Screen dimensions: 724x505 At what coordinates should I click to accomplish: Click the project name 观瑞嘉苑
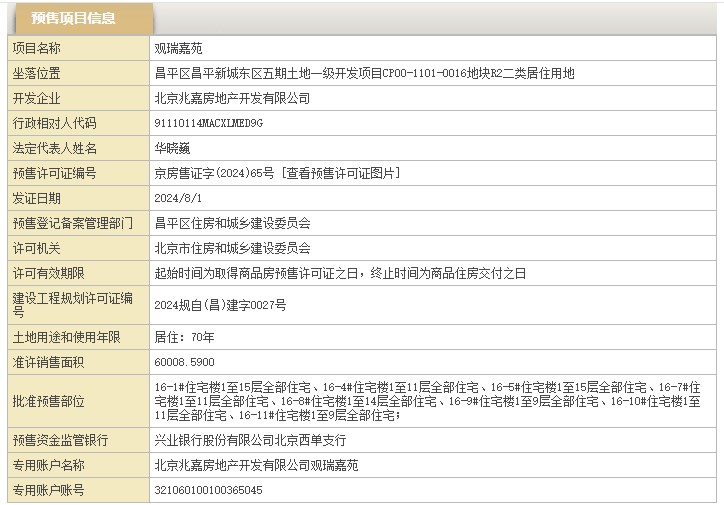point(178,48)
